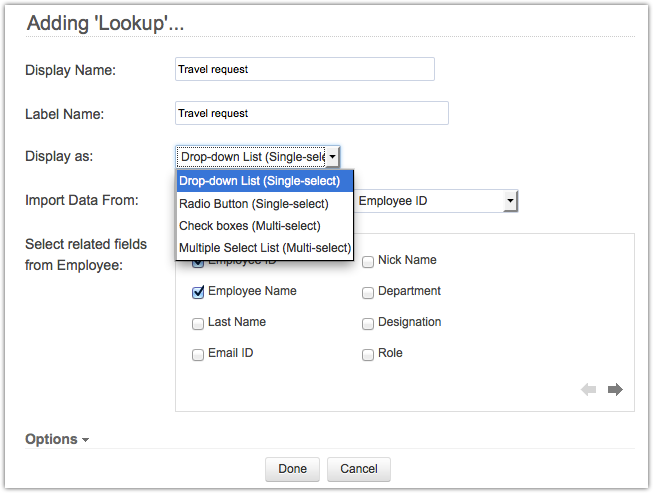The width and height of the screenshot is (653, 493).
Task: Focus the Label Name input field
Action: click(x=311, y=113)
